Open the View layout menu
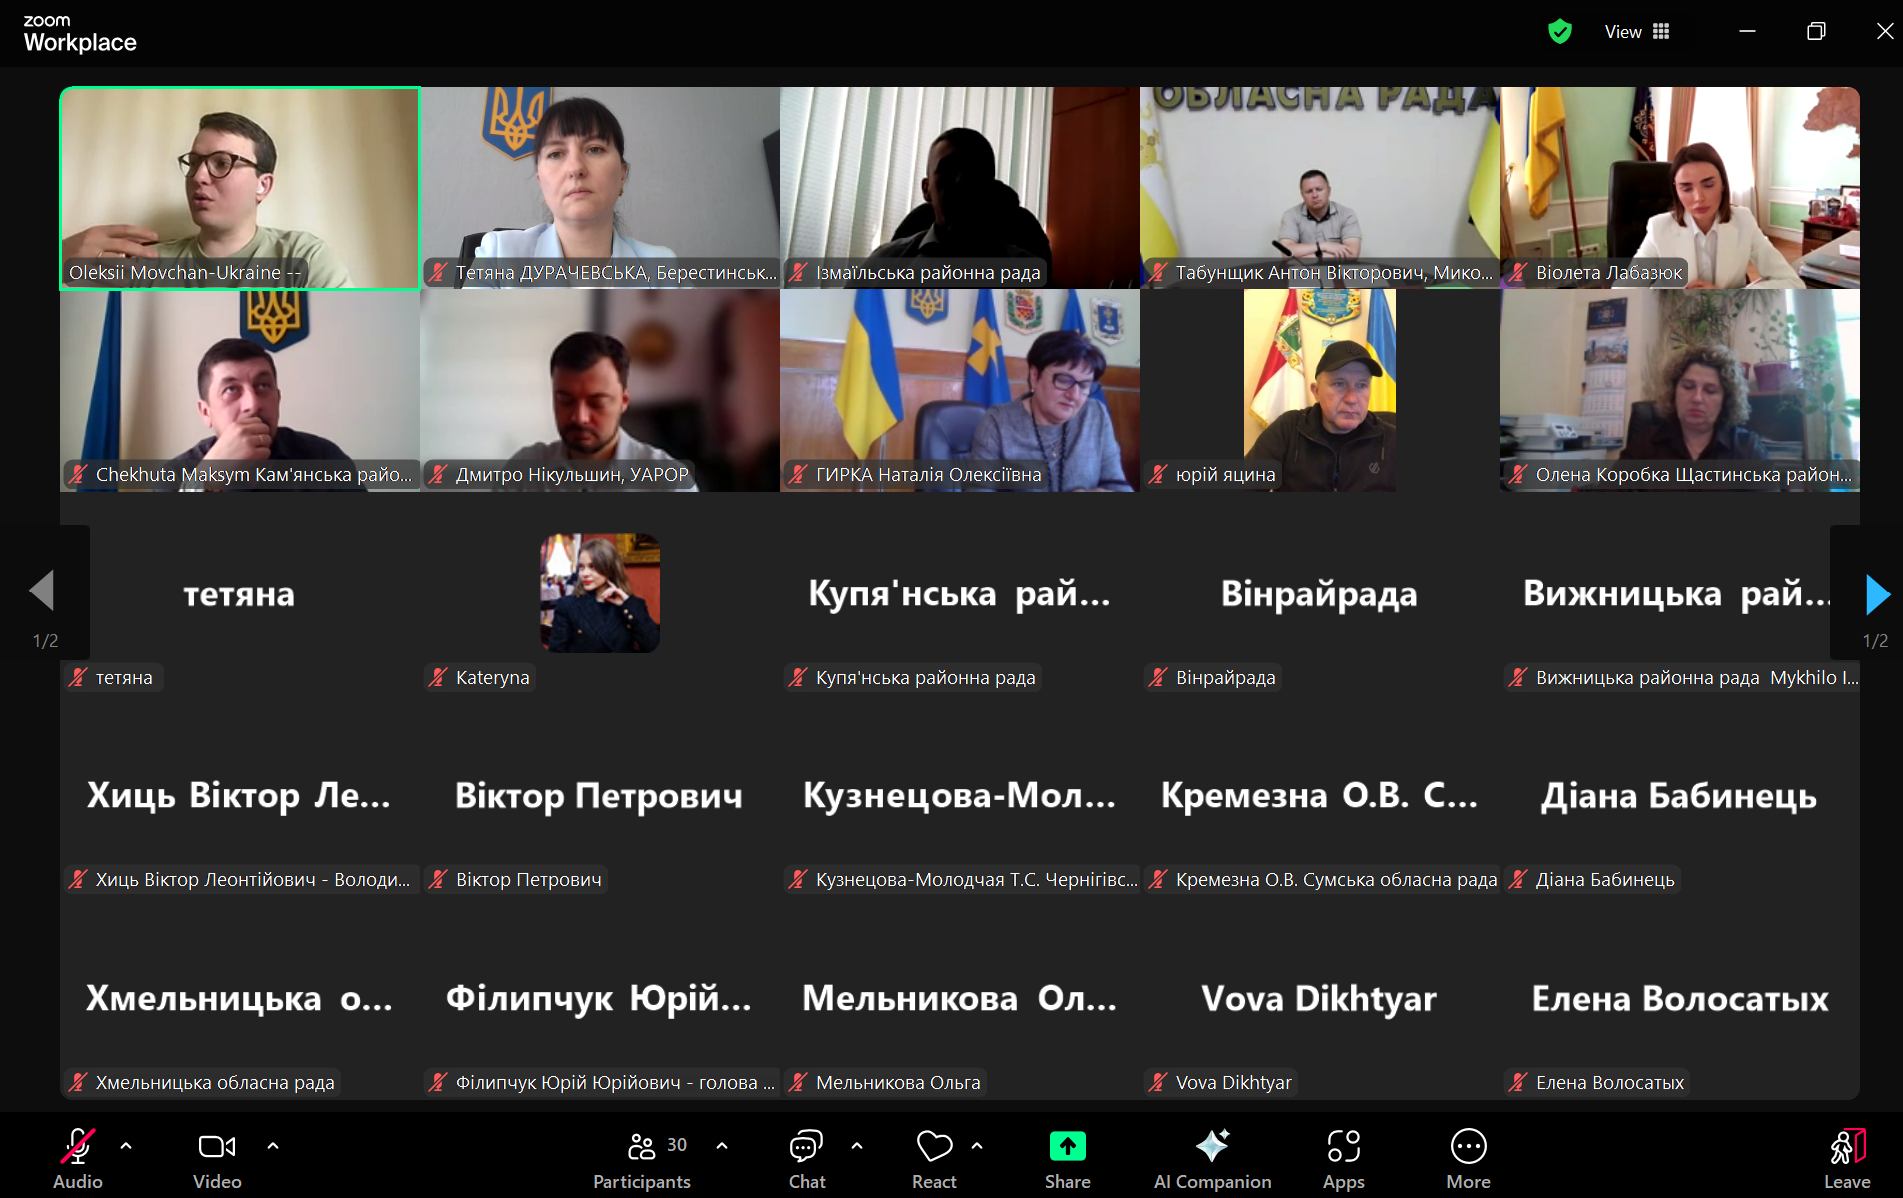 1637,32
